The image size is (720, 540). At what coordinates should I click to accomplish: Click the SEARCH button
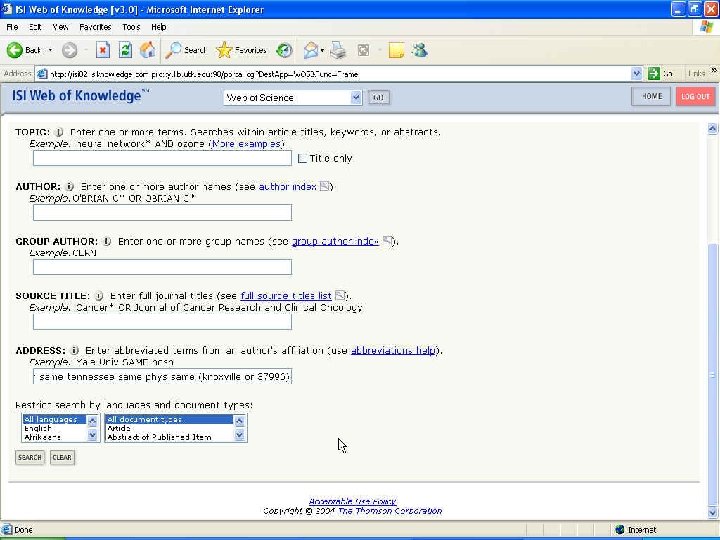click(x=30, y=457)
